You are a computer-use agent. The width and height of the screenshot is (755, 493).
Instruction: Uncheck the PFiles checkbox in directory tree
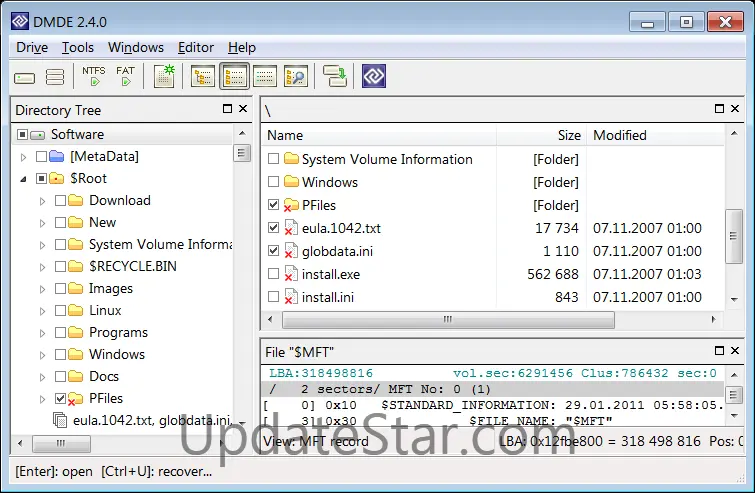60,398
